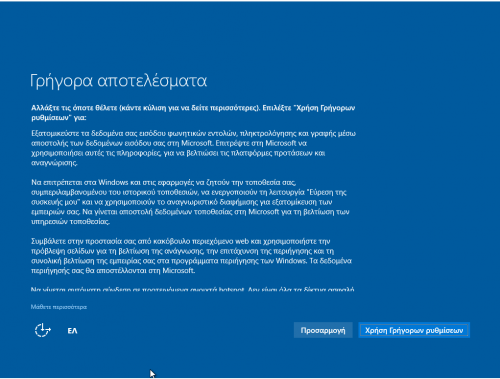Click paragraph starting with Συμβάλετε στην προστασία
This screenshot has height=379, width=500.
pos(191,256)
